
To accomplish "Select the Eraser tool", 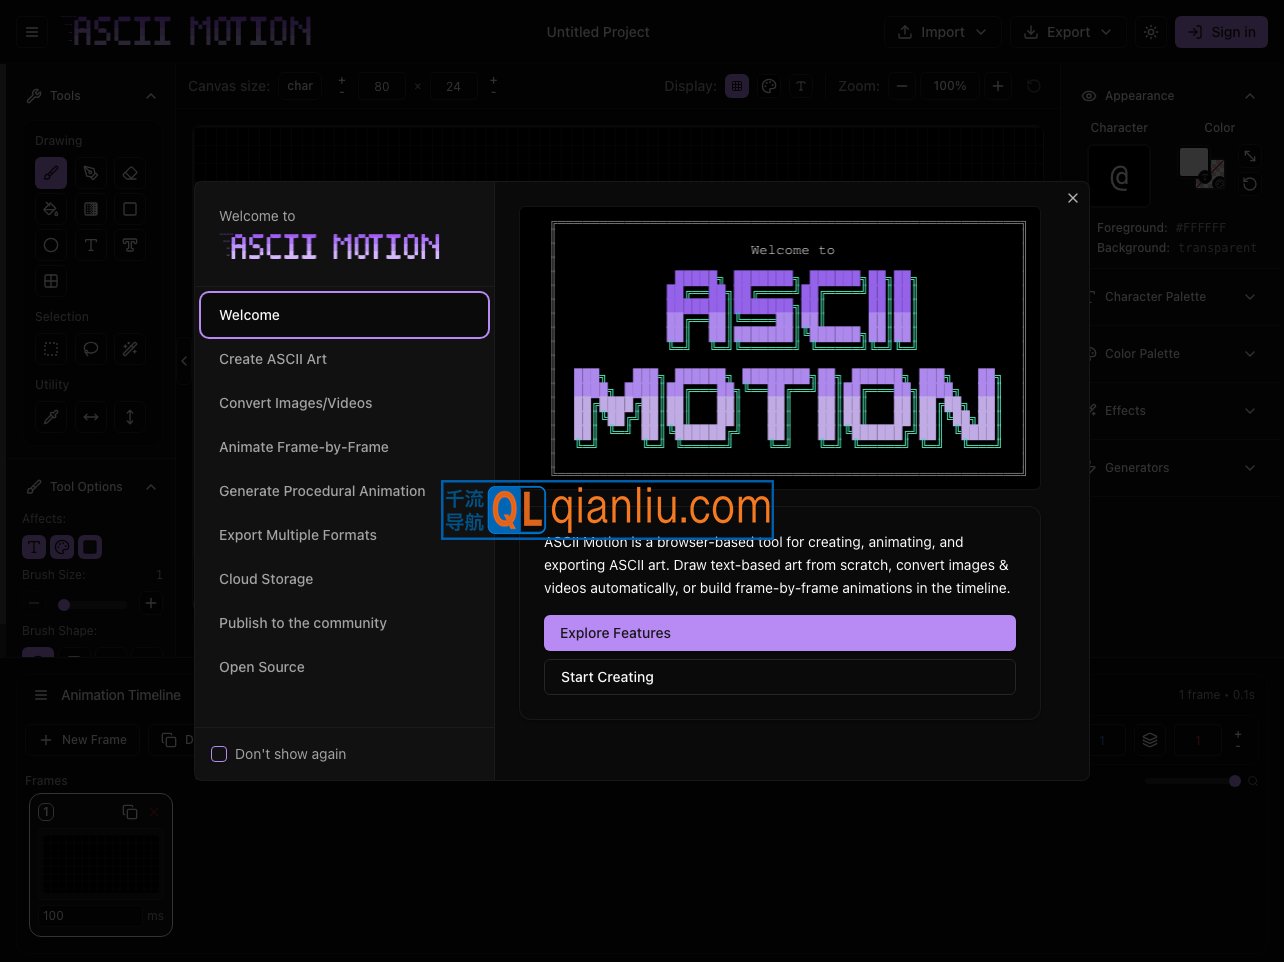I will (130, 173).
